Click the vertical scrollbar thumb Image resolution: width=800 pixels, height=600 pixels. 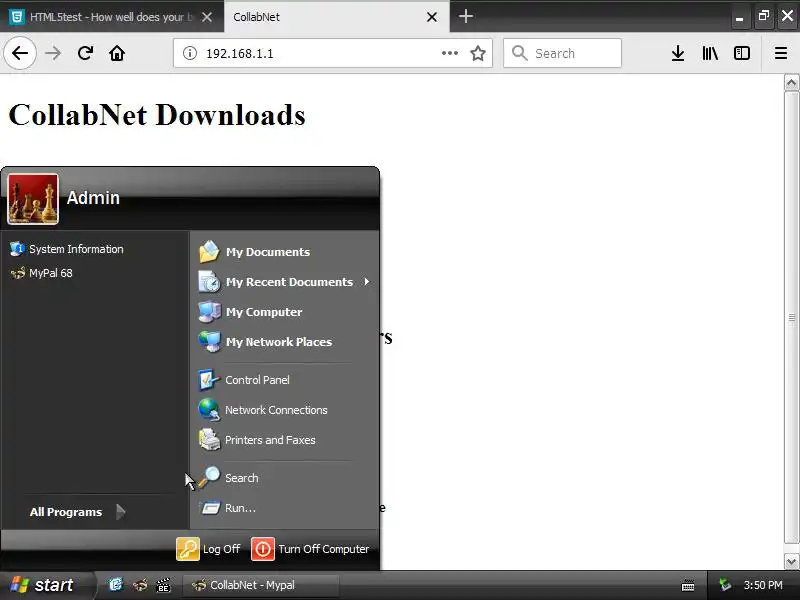click(x=791, y=318)
